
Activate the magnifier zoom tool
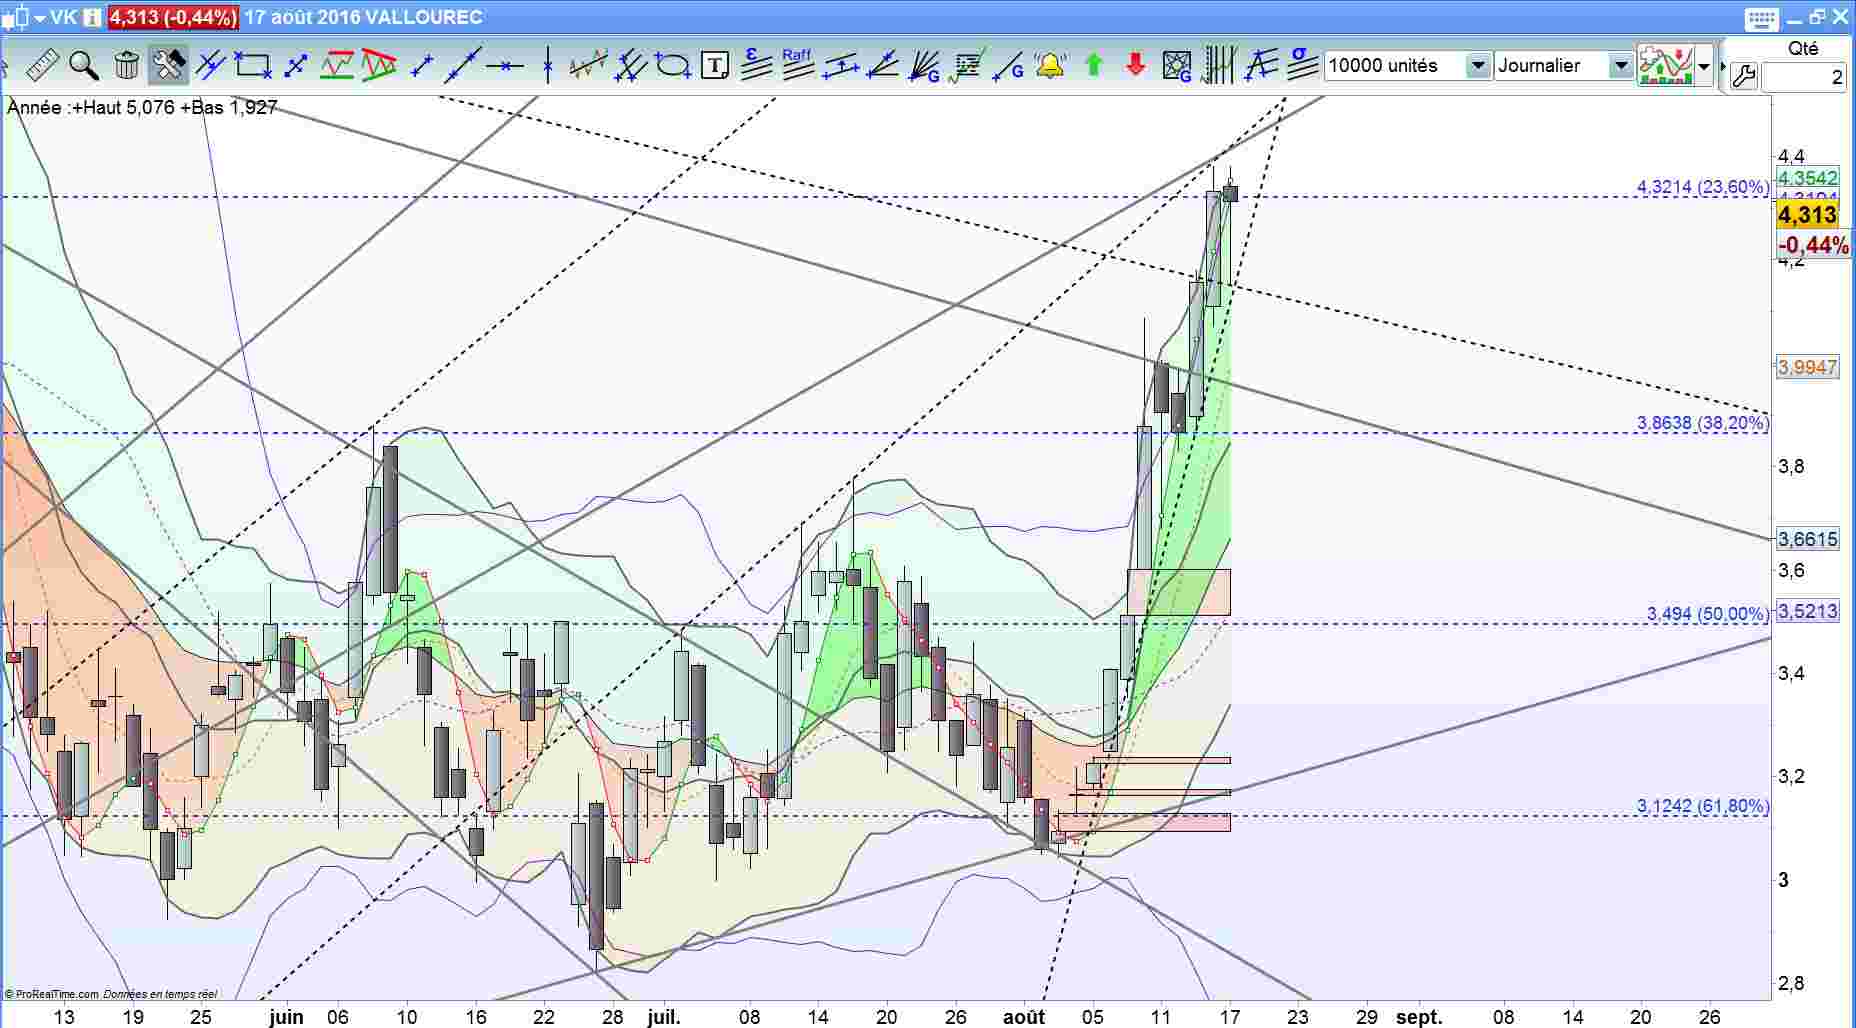click(84, 66)
